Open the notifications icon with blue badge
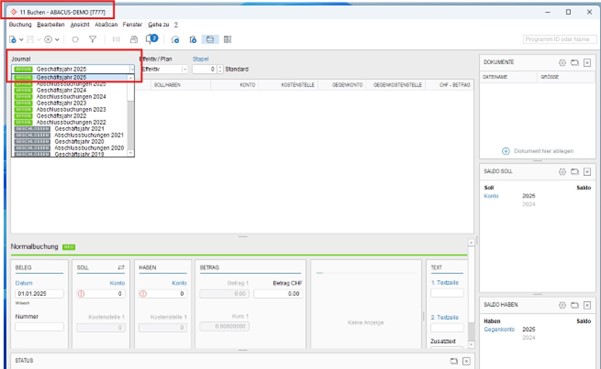601x369 pixels. (152, 39)
